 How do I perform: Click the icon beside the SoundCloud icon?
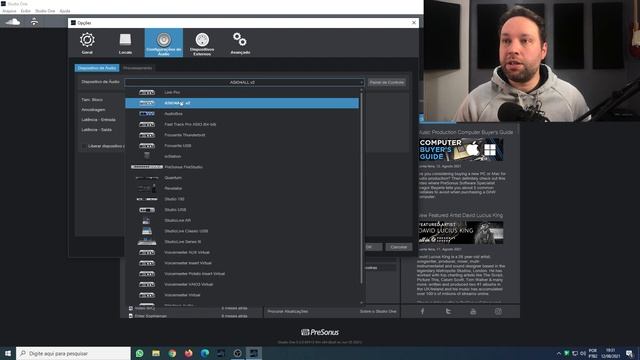coord(34,22)
